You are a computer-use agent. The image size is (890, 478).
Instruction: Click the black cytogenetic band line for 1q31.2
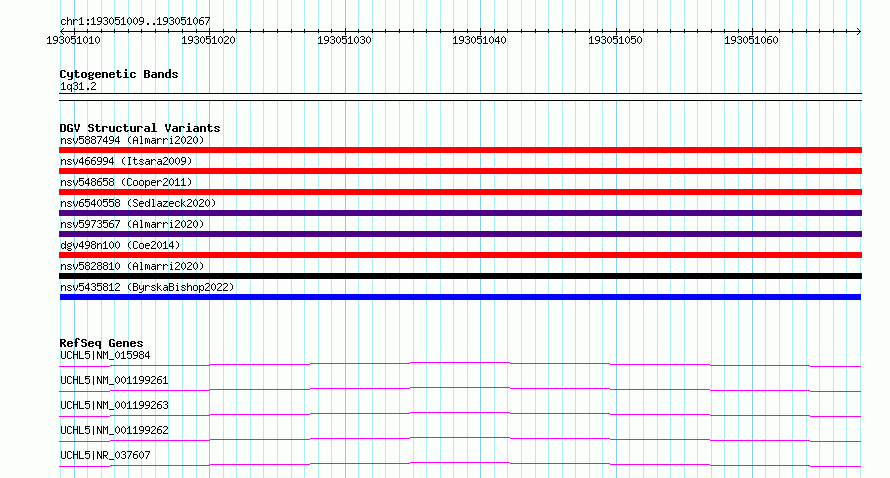point(460,97)
